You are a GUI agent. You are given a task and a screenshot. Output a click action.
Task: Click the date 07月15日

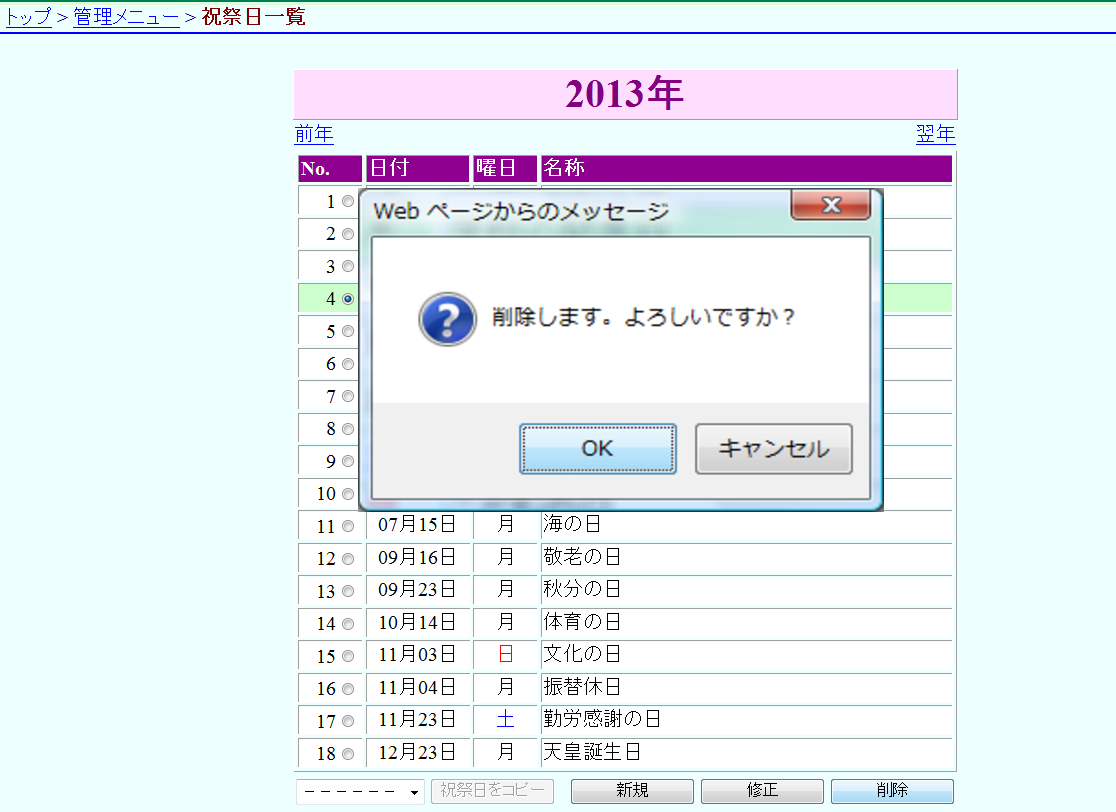click(417, 525)
